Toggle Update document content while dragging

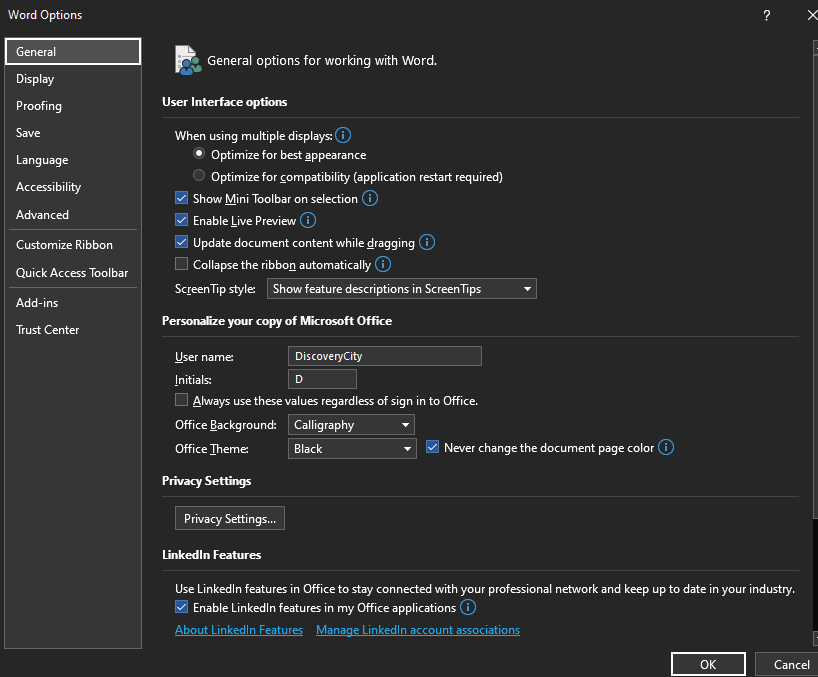coord(182,242)
